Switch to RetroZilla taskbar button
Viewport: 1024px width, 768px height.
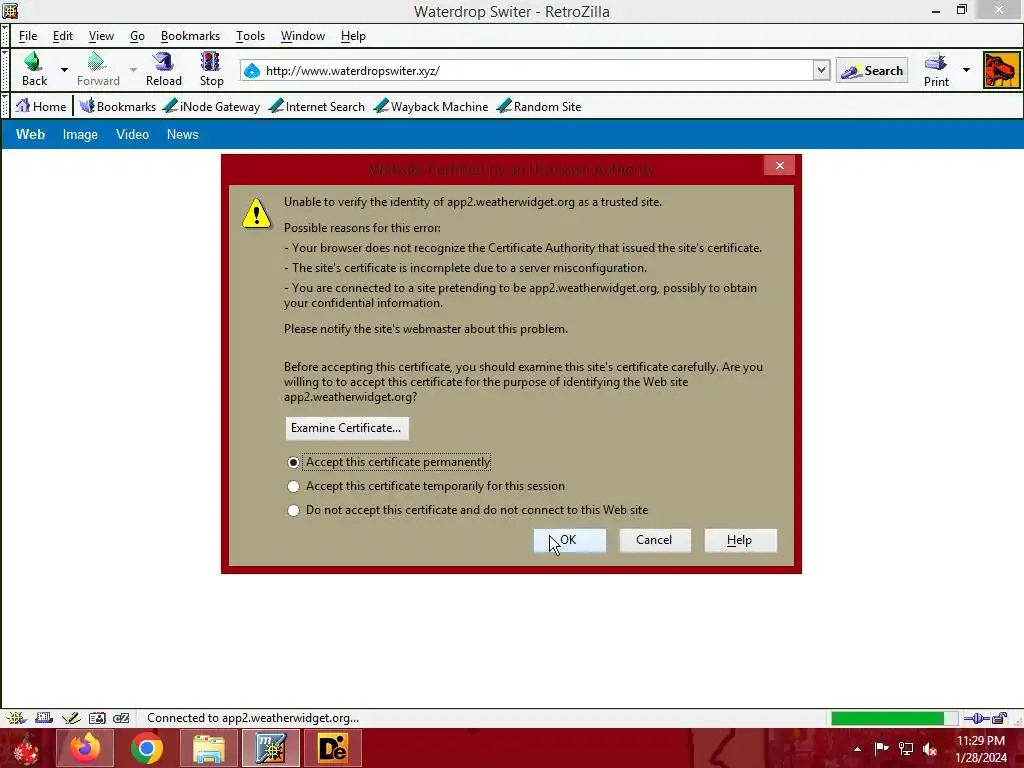pos(270,748)
